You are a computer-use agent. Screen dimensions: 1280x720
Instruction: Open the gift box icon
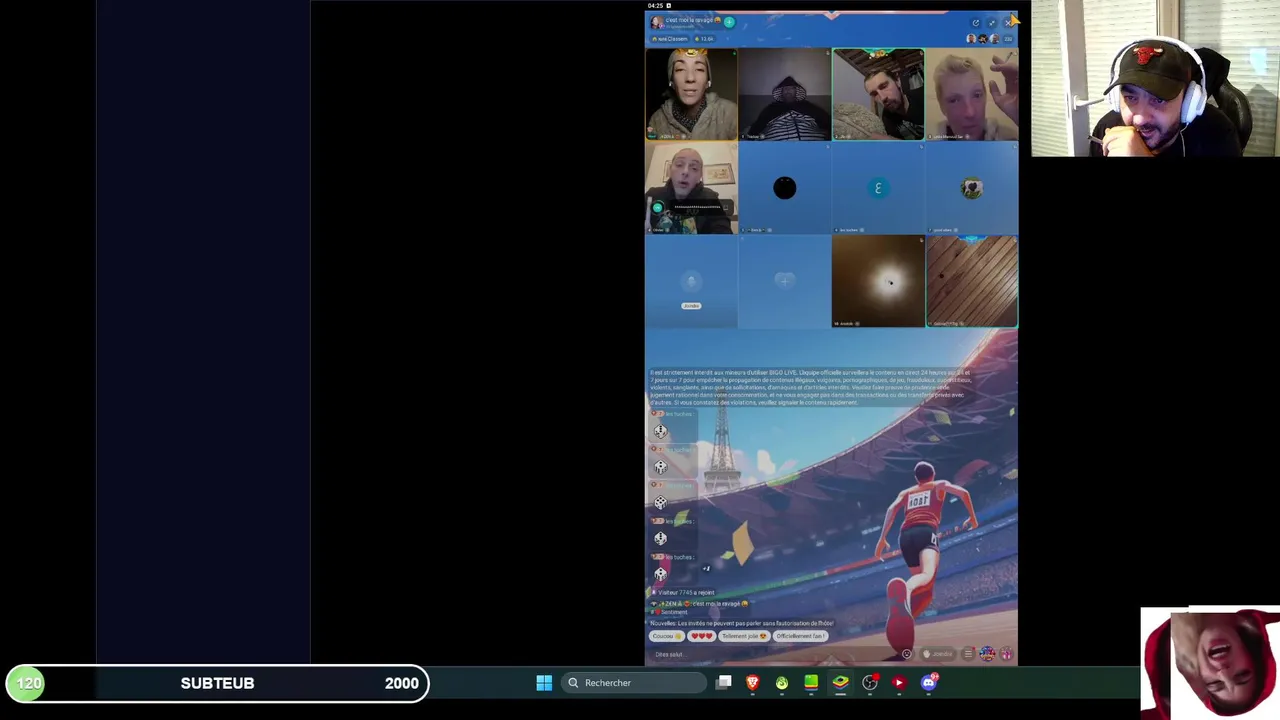[1007, 654]
